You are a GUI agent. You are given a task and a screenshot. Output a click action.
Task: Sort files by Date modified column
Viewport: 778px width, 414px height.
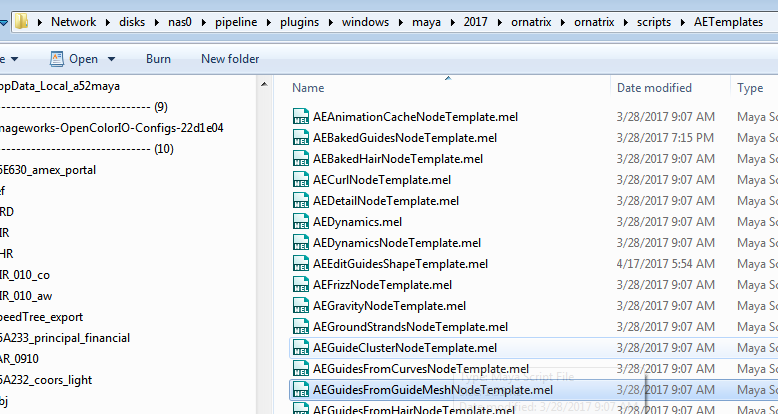(x=654, y=88)
